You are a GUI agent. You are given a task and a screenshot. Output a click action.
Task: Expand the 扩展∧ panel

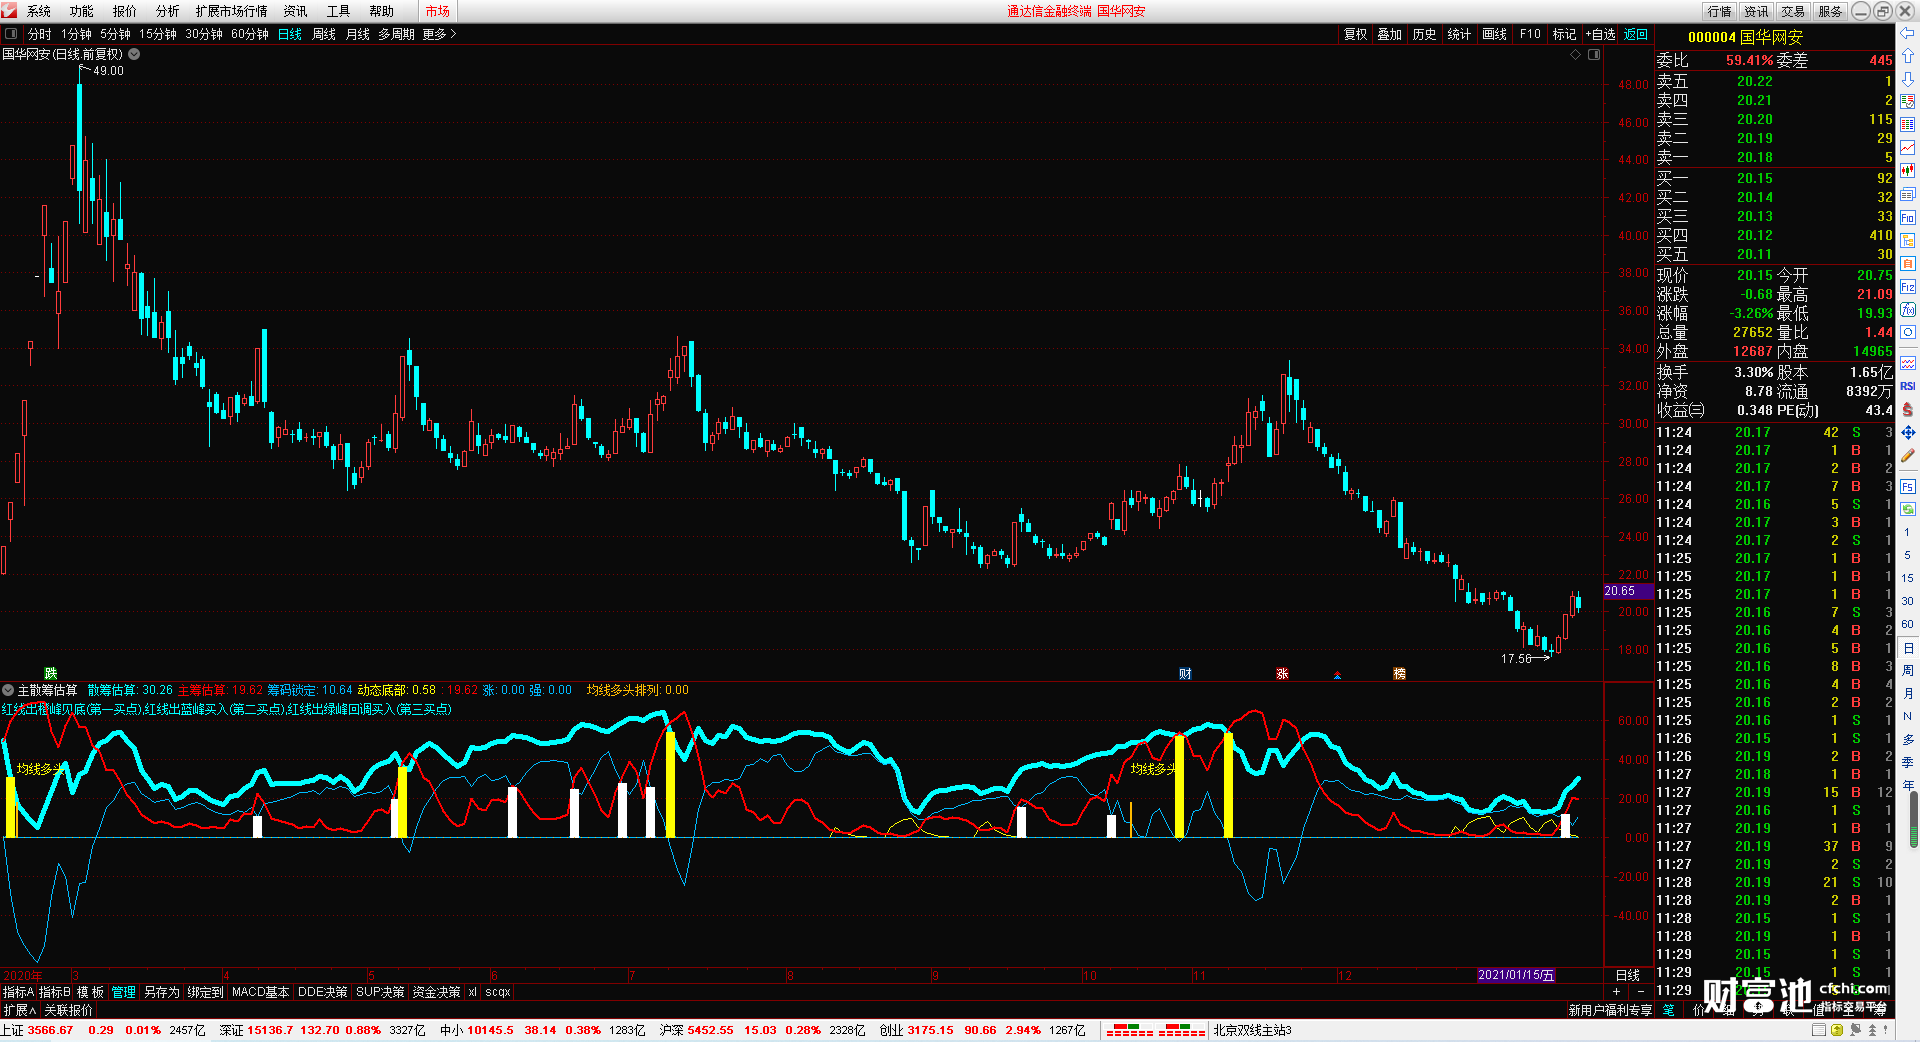[20, 1010]
